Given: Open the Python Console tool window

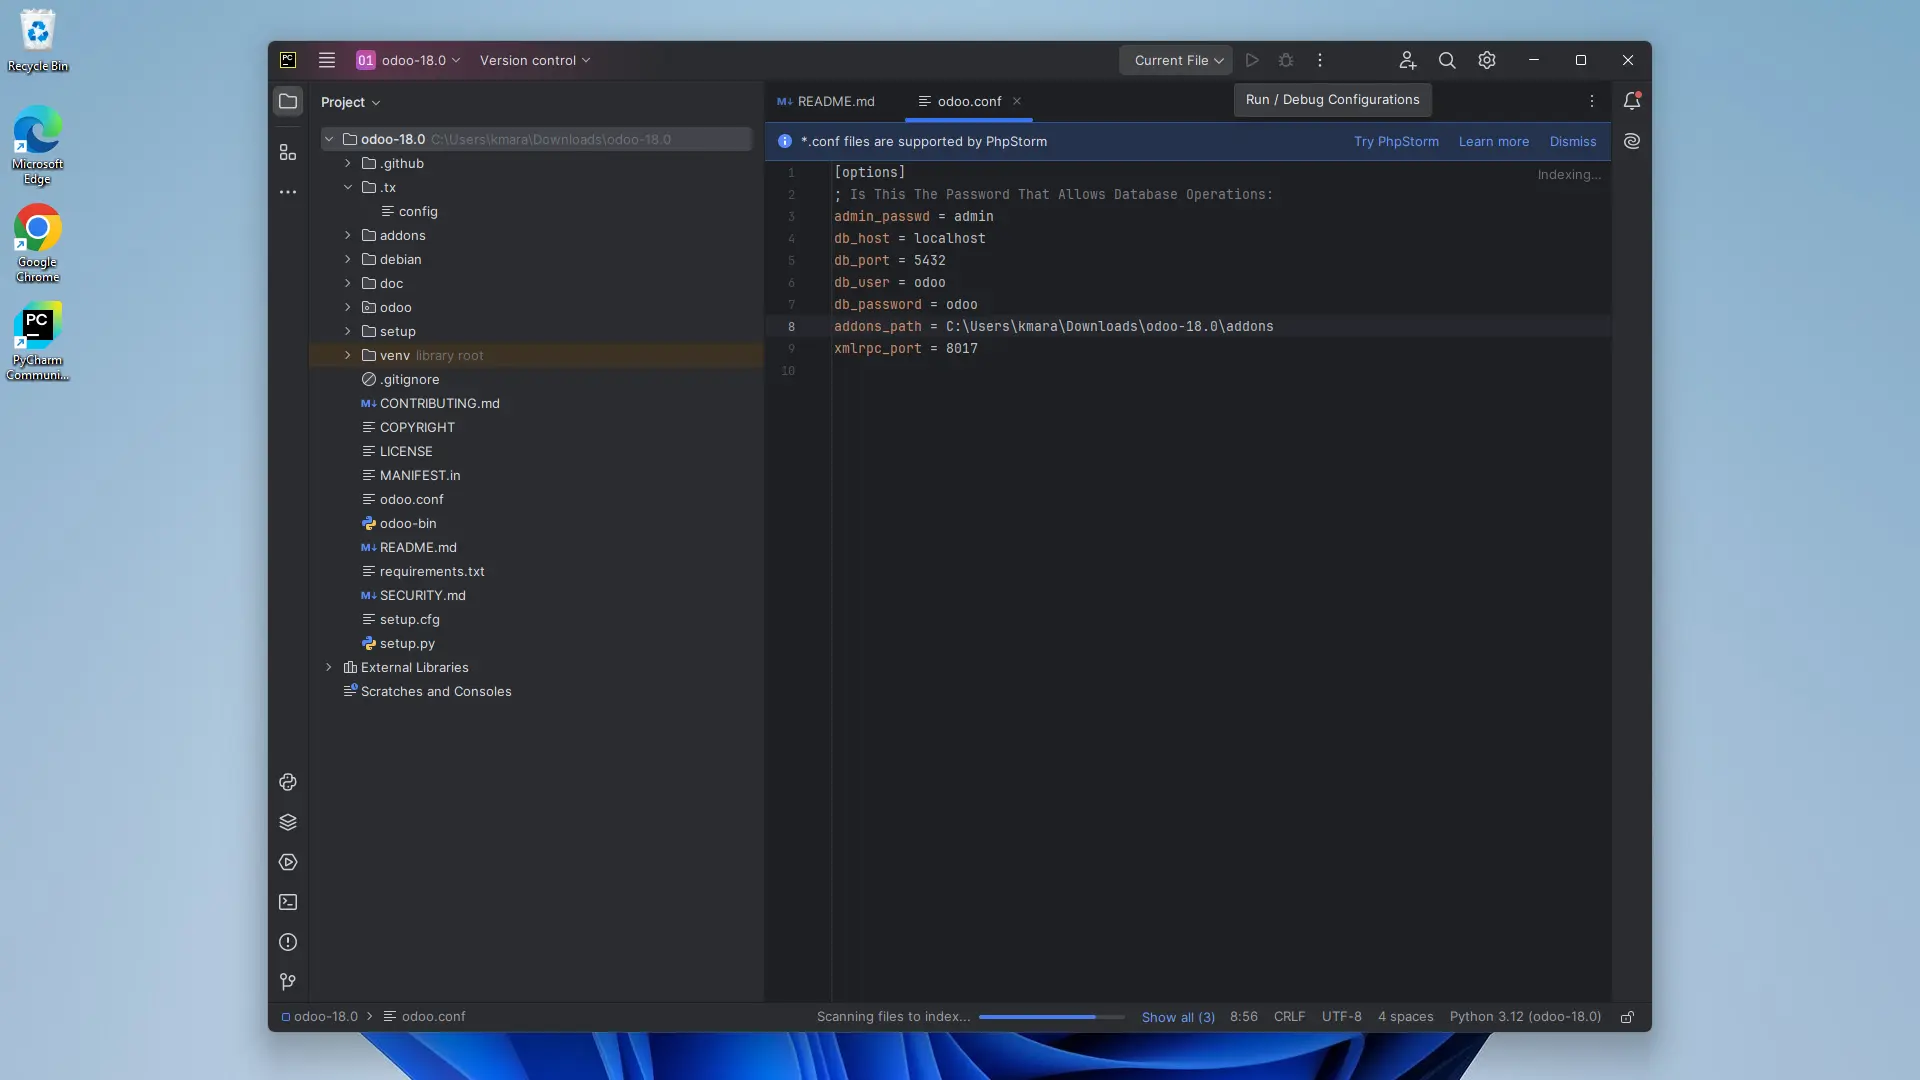Looking at the screenshot, I should pos(288,782).
